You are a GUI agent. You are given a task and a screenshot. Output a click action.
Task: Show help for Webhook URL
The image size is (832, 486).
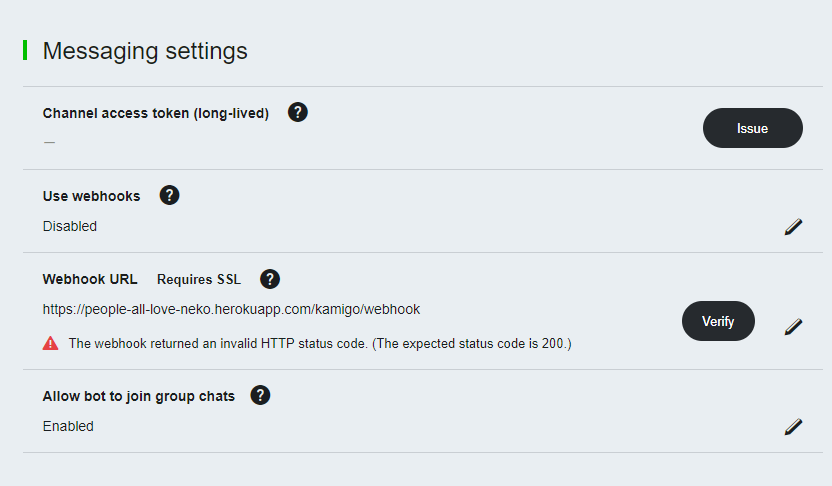coord(270,278)
